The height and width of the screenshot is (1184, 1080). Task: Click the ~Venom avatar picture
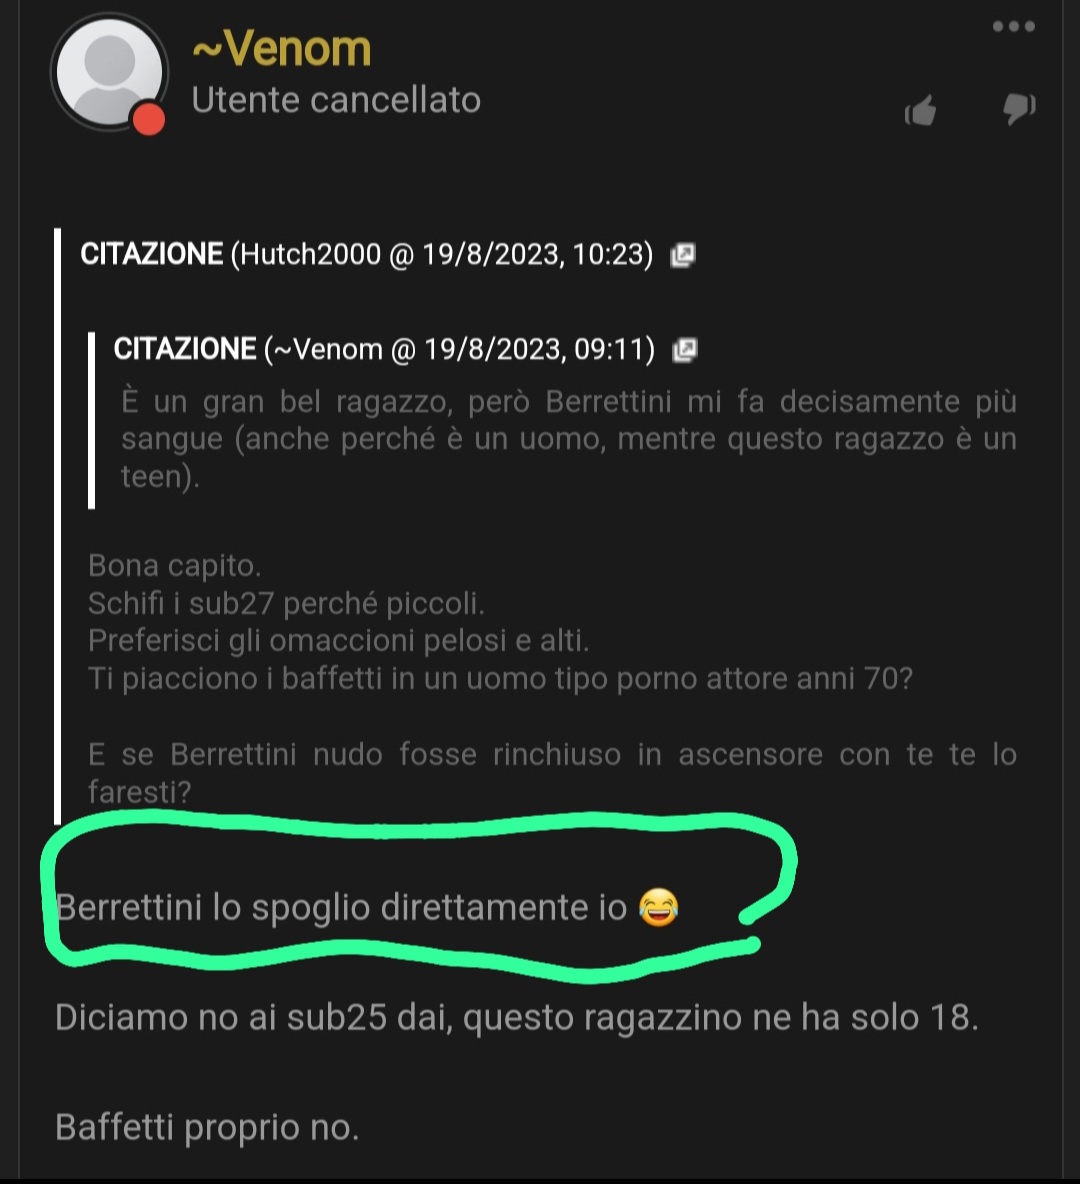click(110, 72)
